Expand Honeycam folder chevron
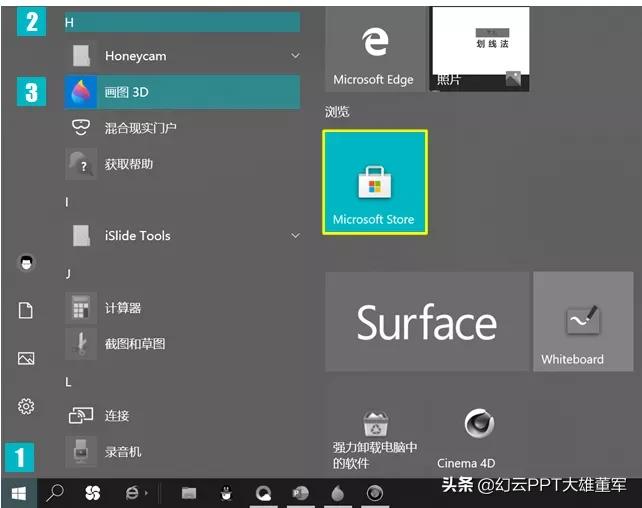This screenshot has width=642, height=508. 295,56
